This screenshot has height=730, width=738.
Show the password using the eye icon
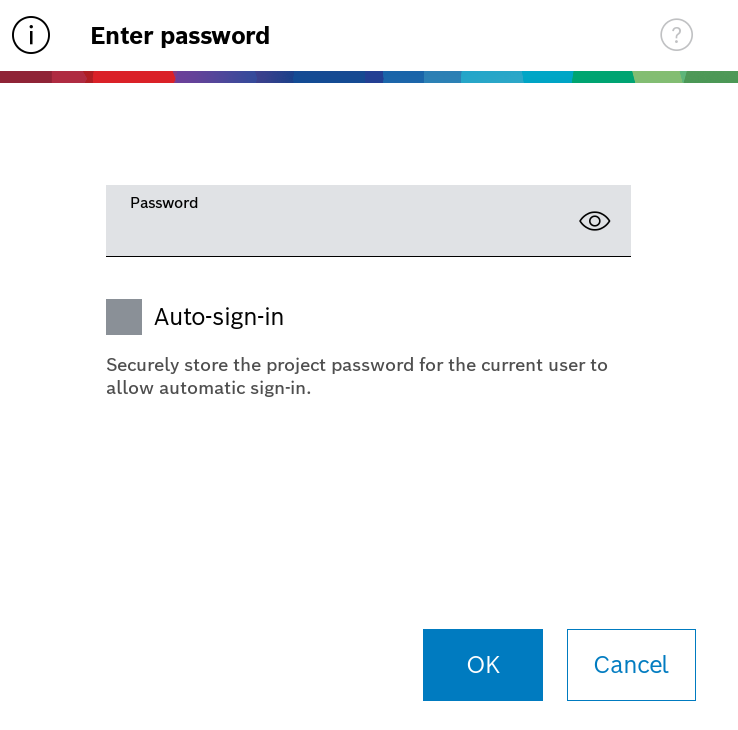594,221
